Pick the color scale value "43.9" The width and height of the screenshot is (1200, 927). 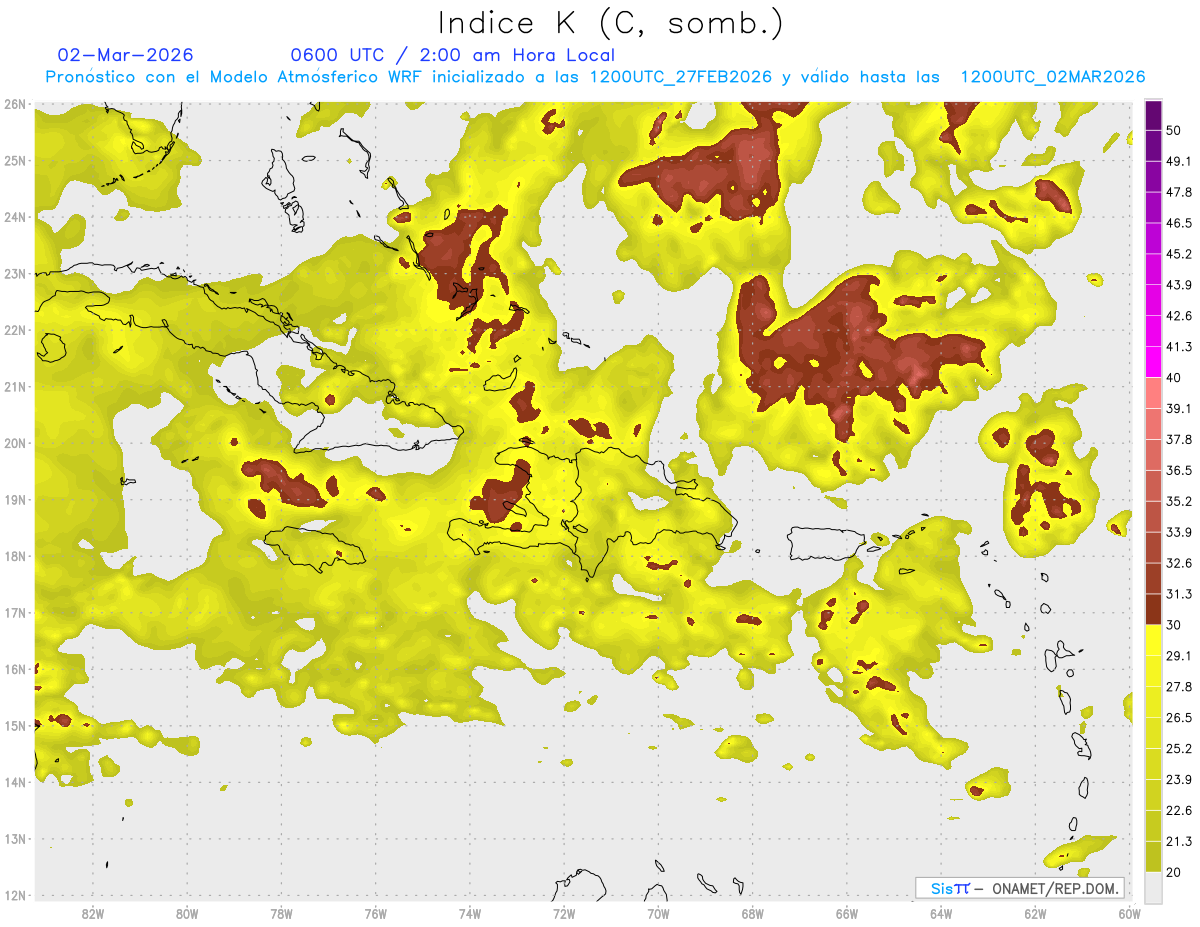click(1179, 285)
